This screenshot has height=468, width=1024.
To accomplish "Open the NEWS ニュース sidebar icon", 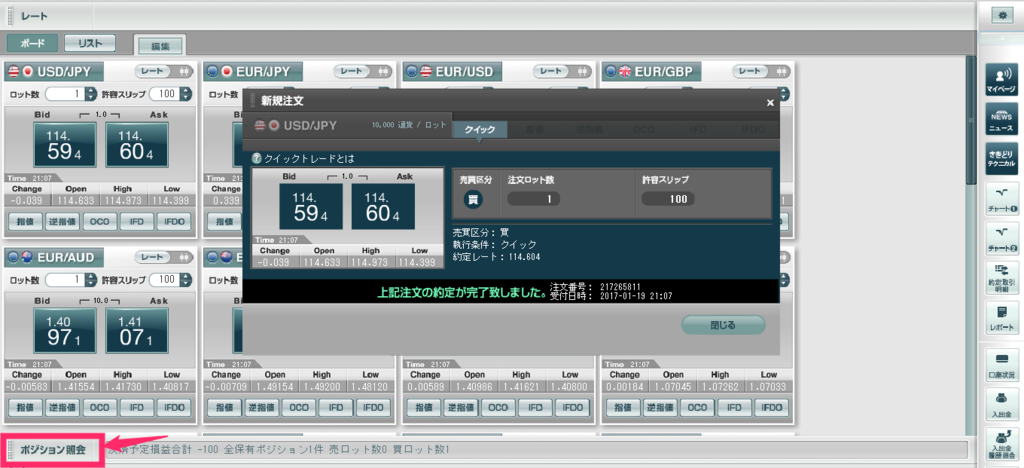I will pos(1001,119).
